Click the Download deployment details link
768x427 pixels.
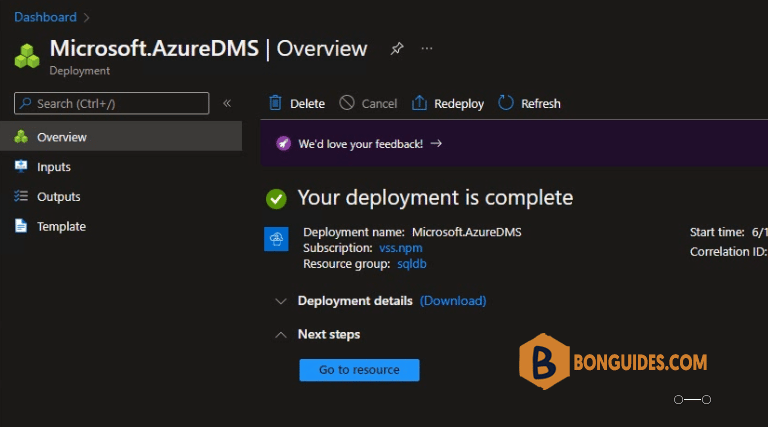[x=453, y=301]
